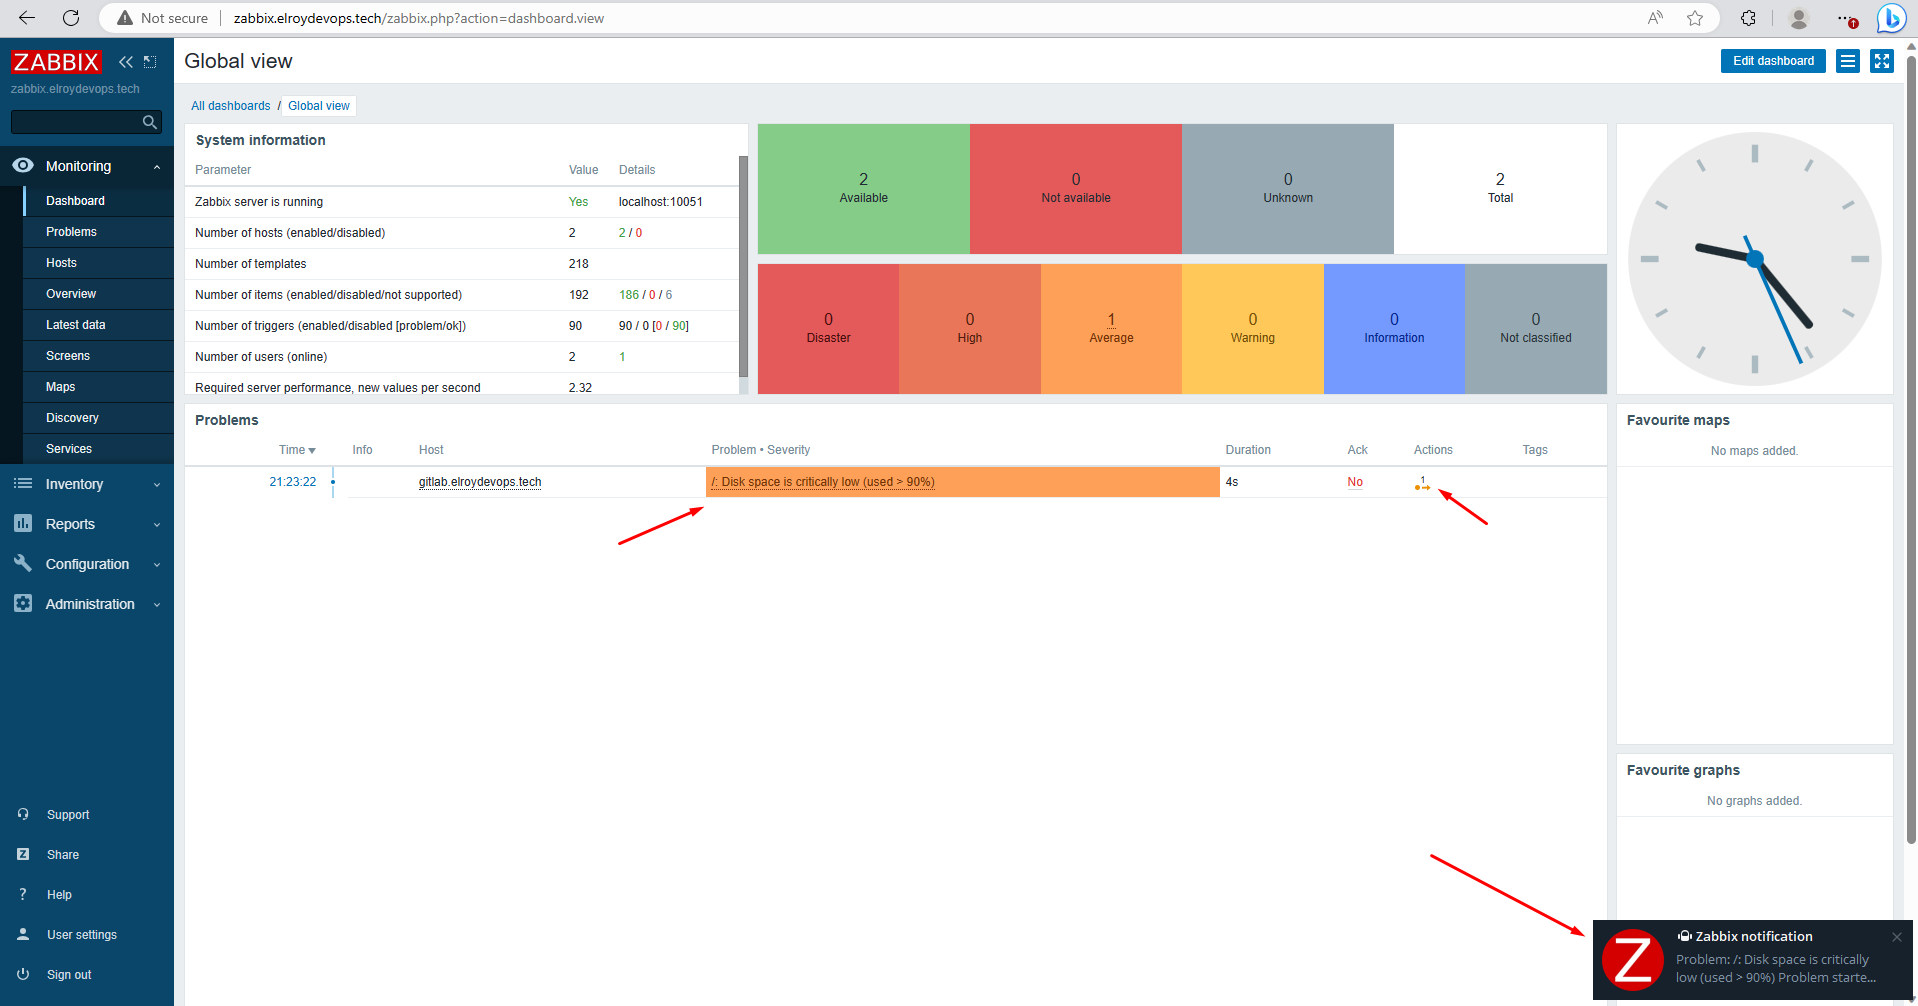1918x1006 pixels.
Task: Click the actions icon for disk space problem
Action: pos(1422,483)
